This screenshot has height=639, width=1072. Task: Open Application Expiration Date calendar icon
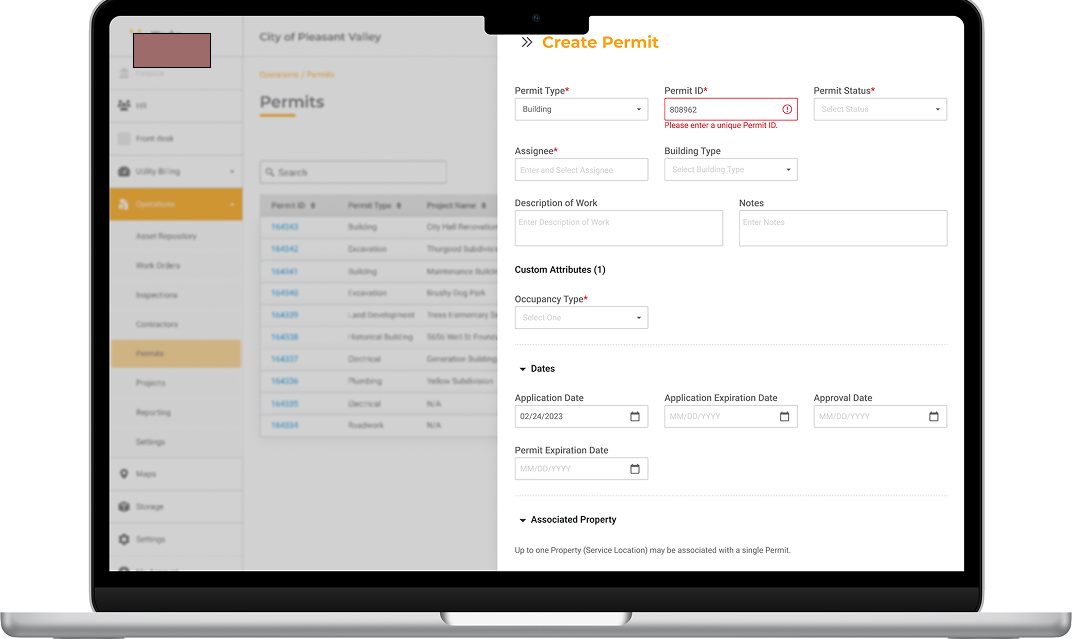[x=784, y=416]
